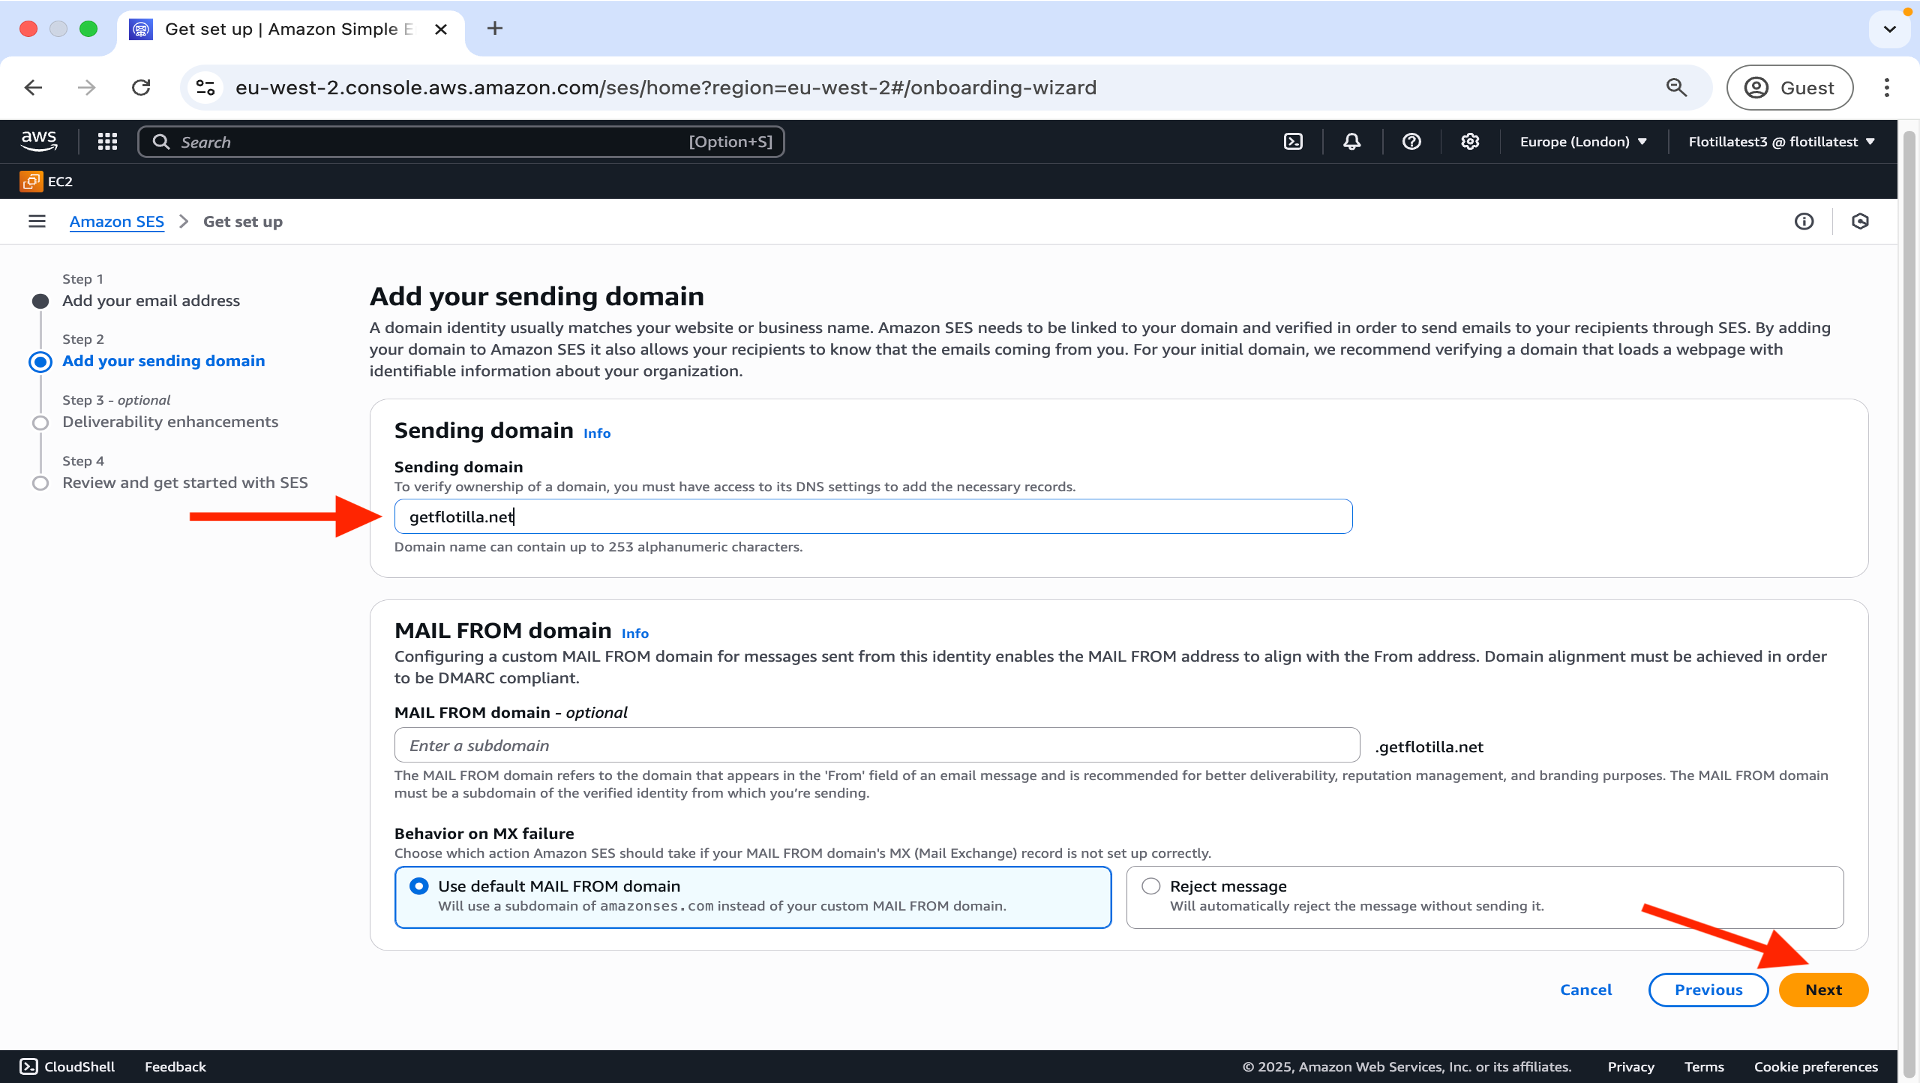Click the MAIL FROM subdomain input field
This screenshot has height=1084, width=1920.
[877, 745]
